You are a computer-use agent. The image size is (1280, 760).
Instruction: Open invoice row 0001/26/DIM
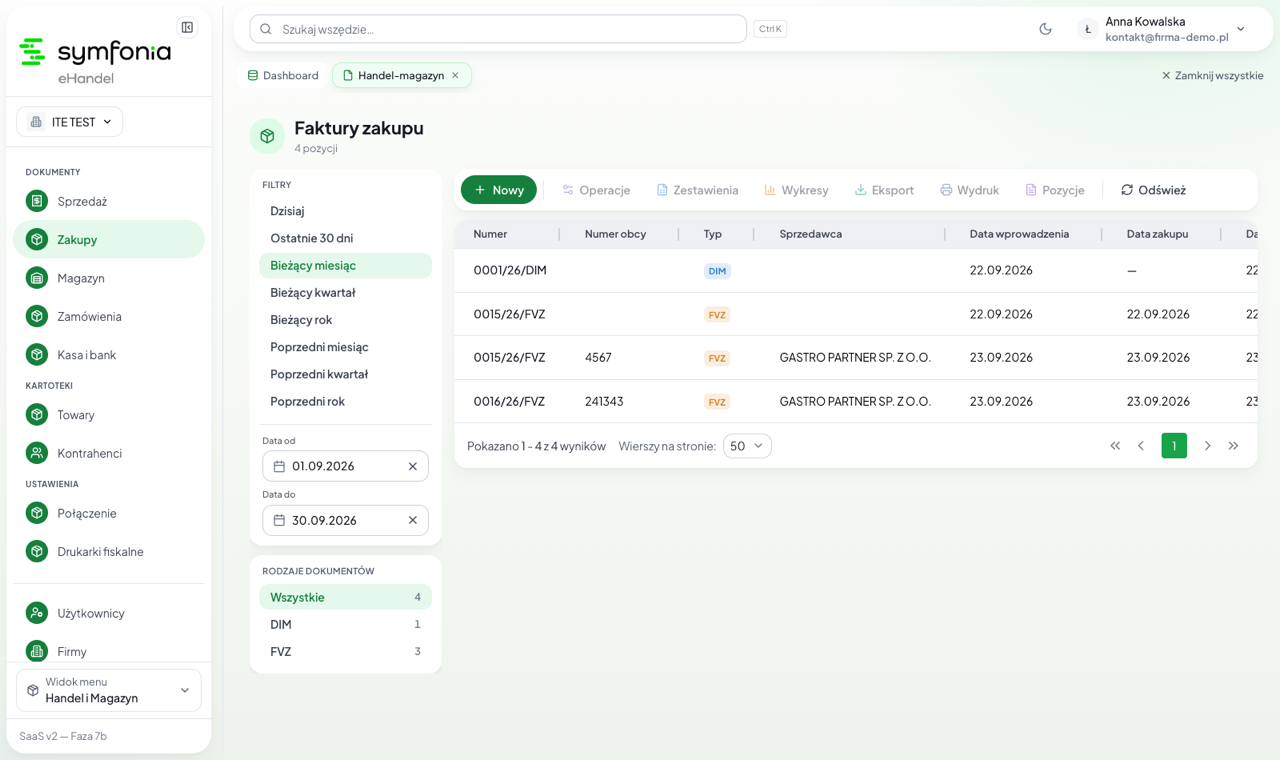[x=855, y=270]
